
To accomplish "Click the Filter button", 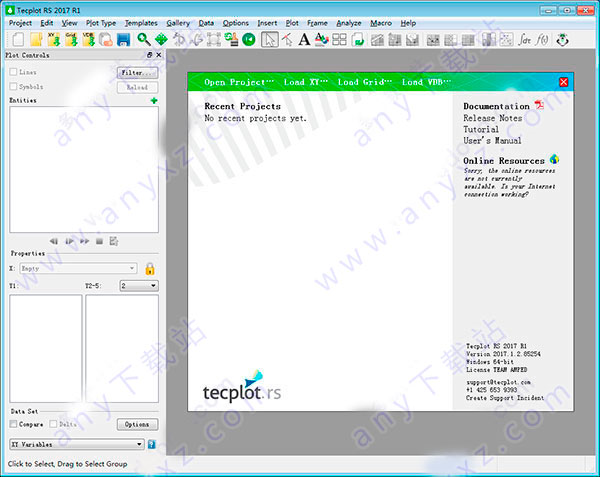I will (x=137, y=72).
